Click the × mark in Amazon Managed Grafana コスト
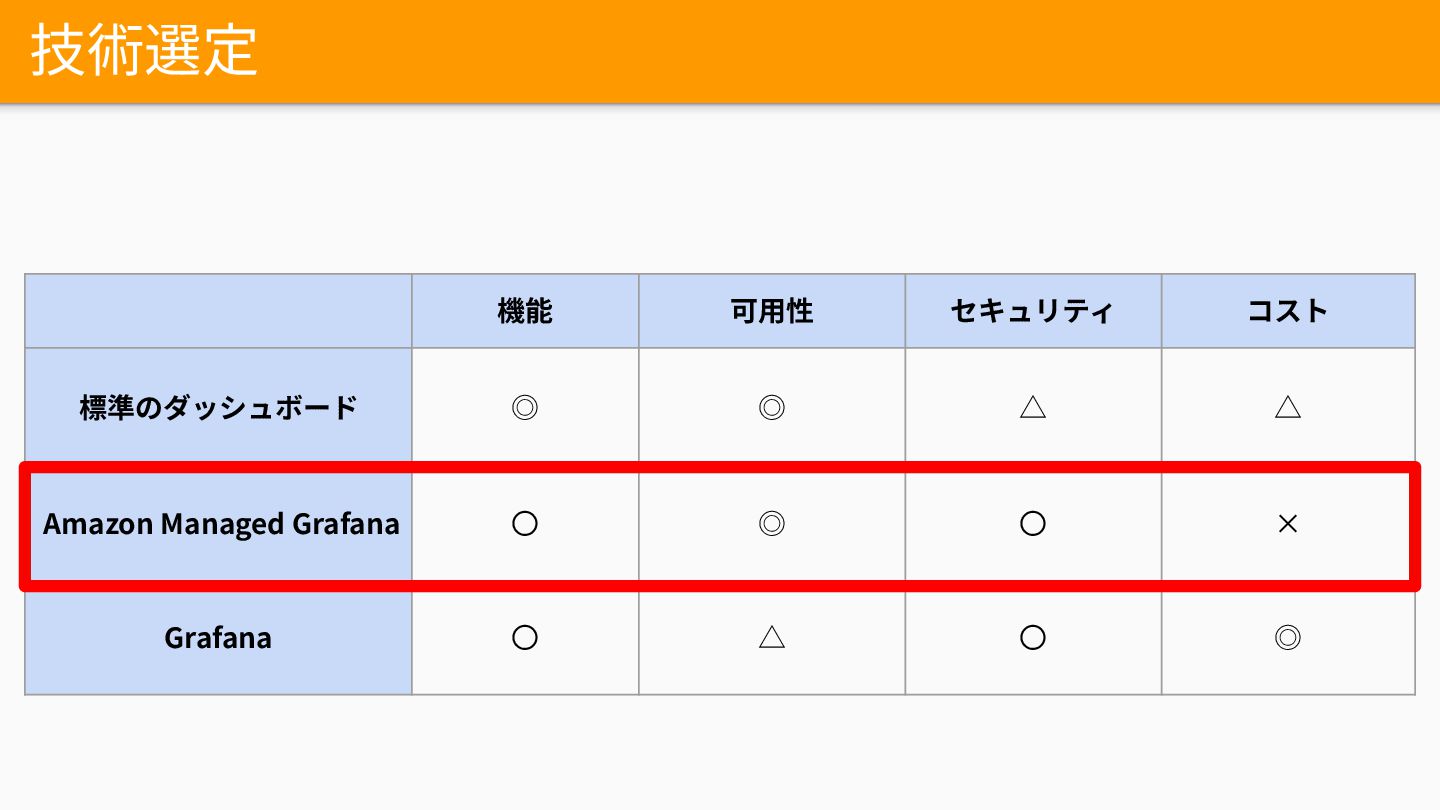Viewport: 1440px width, 810px height. pyautogui.click(x=1288, y=523)
